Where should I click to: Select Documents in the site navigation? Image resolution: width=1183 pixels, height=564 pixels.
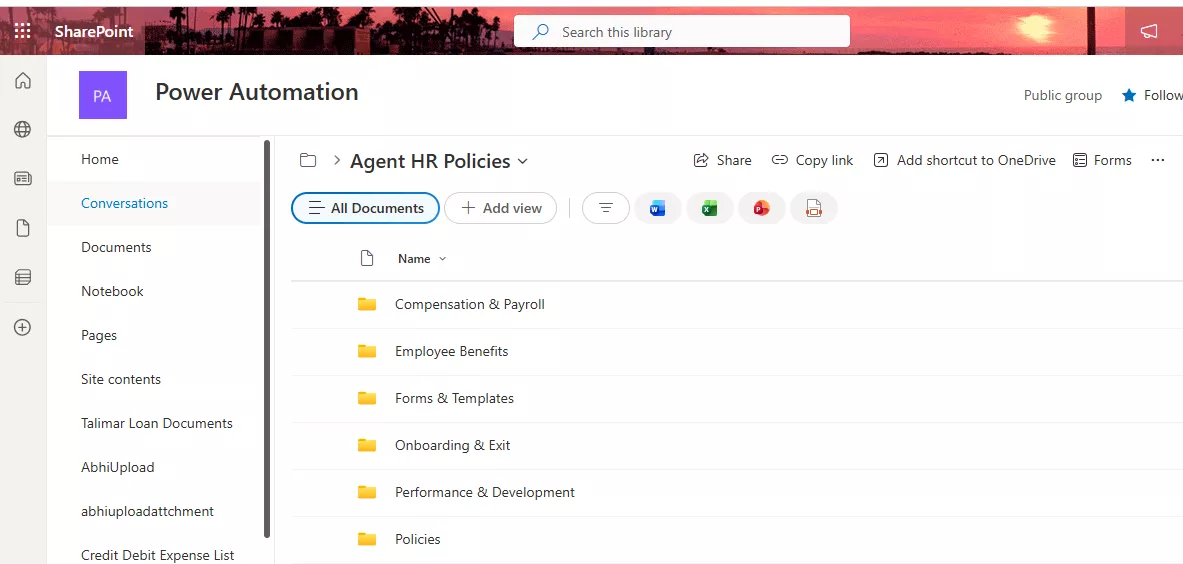(116, 247)
